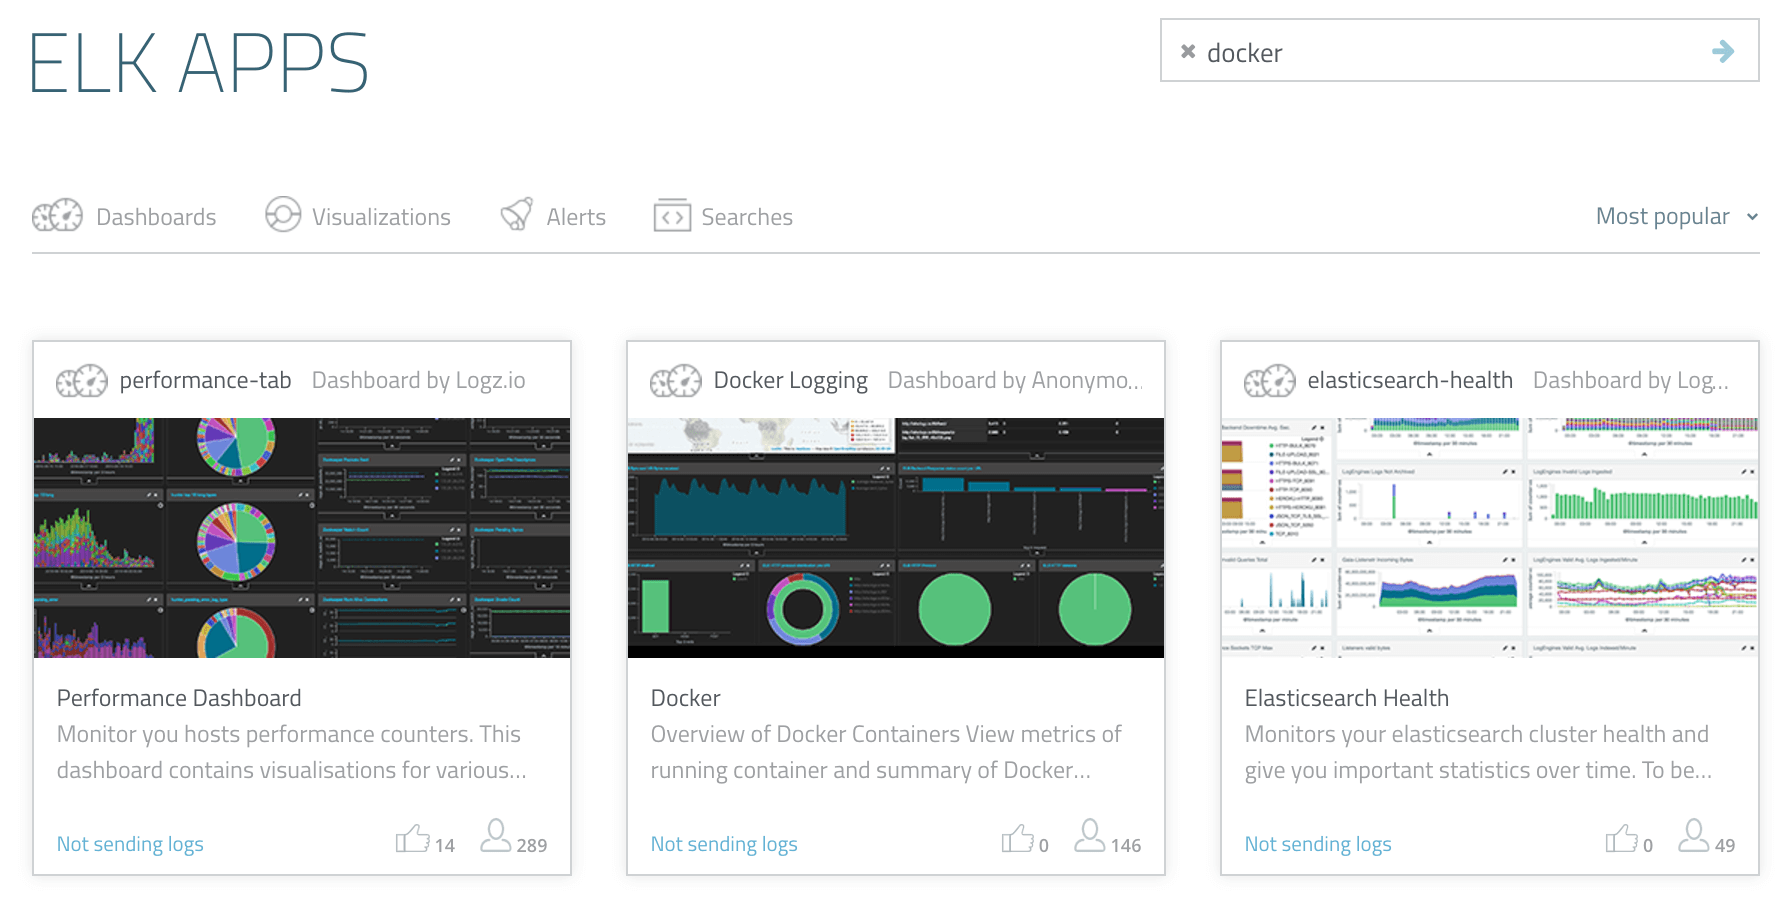Select the Alerts tab
The width and height of the screenshot is (1782, 906).
click(553, 216)
